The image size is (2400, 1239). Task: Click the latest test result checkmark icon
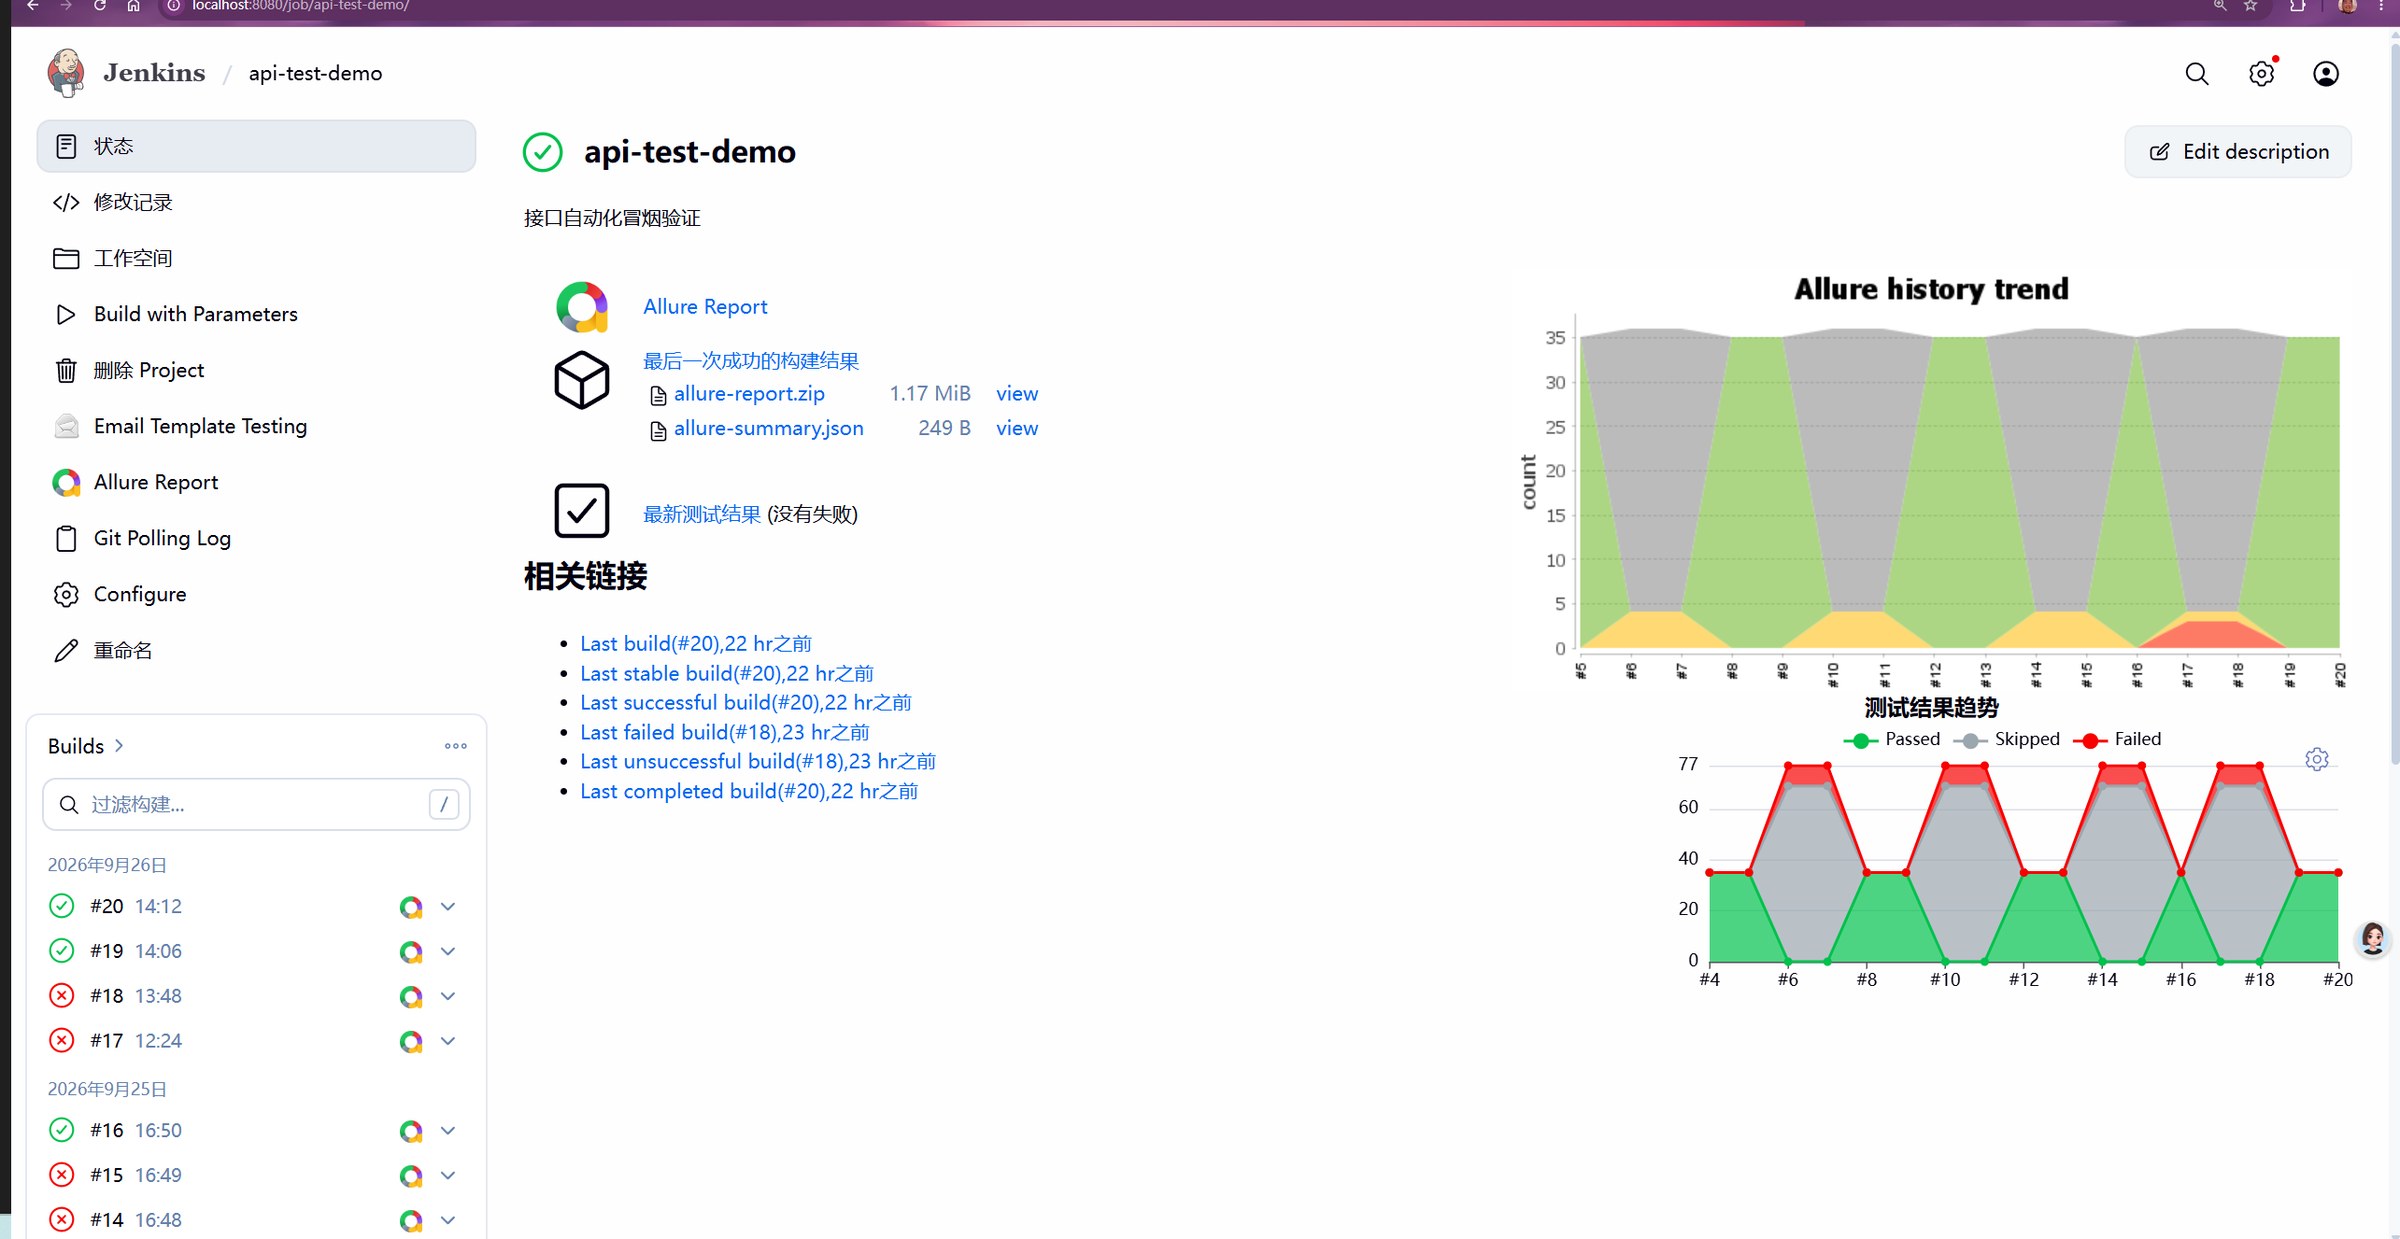582,511
